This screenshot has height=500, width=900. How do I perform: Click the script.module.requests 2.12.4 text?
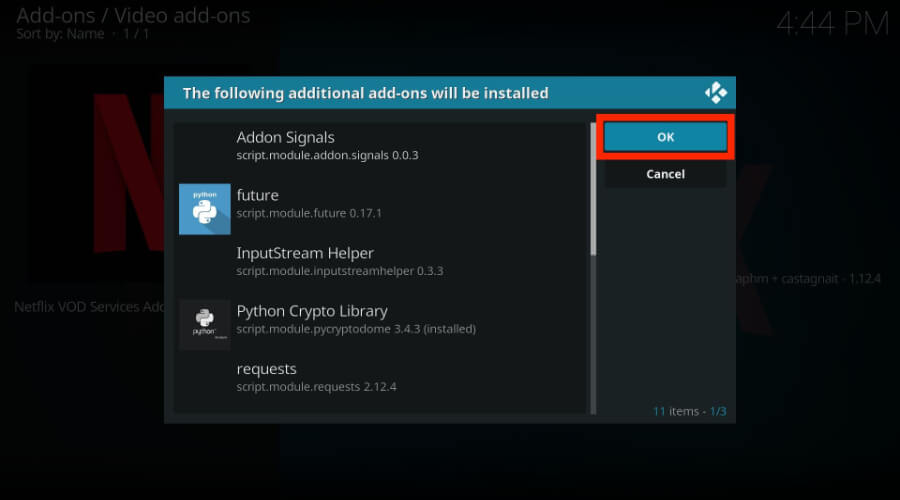[316, 387]
